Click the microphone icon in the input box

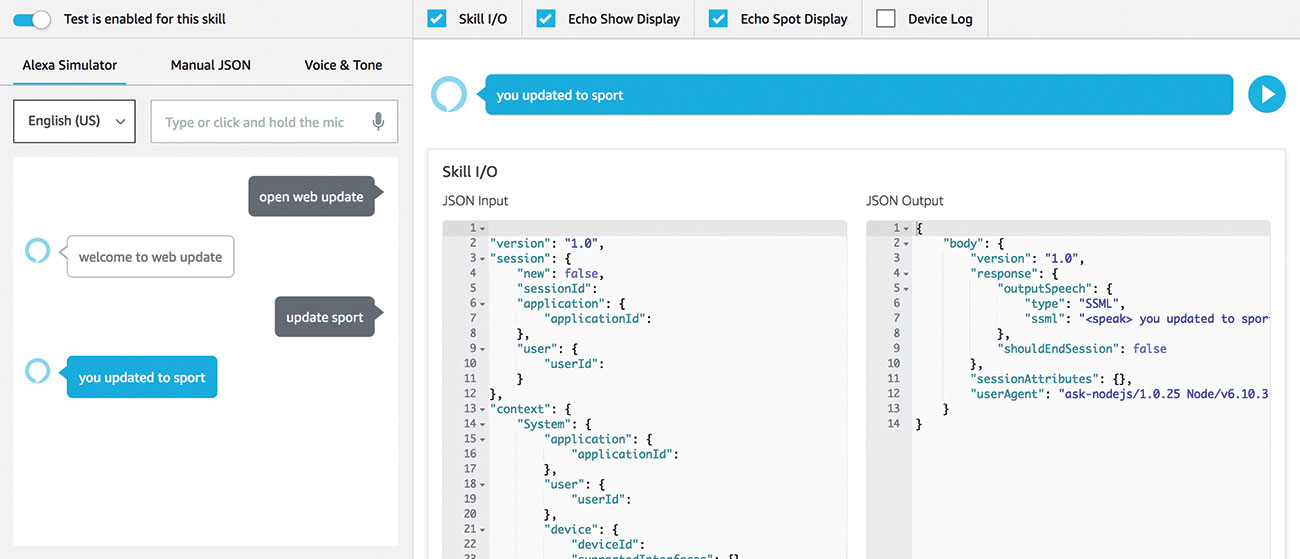[378, 122]
